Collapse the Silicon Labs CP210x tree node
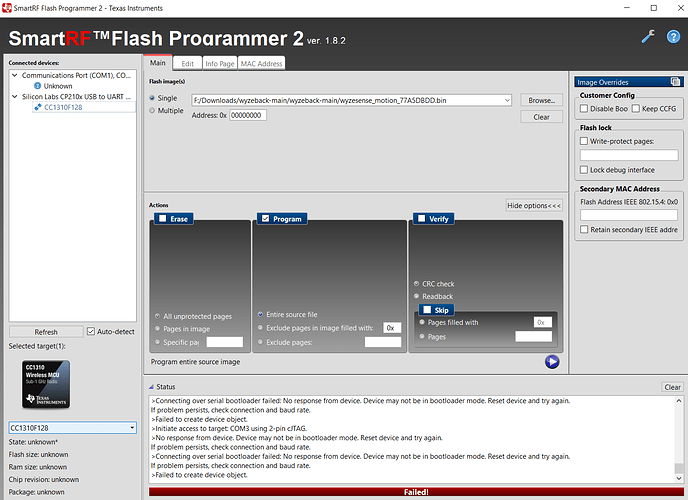This screenshot has height=500, width=688. pyautogui.click(x=14, y=96)
